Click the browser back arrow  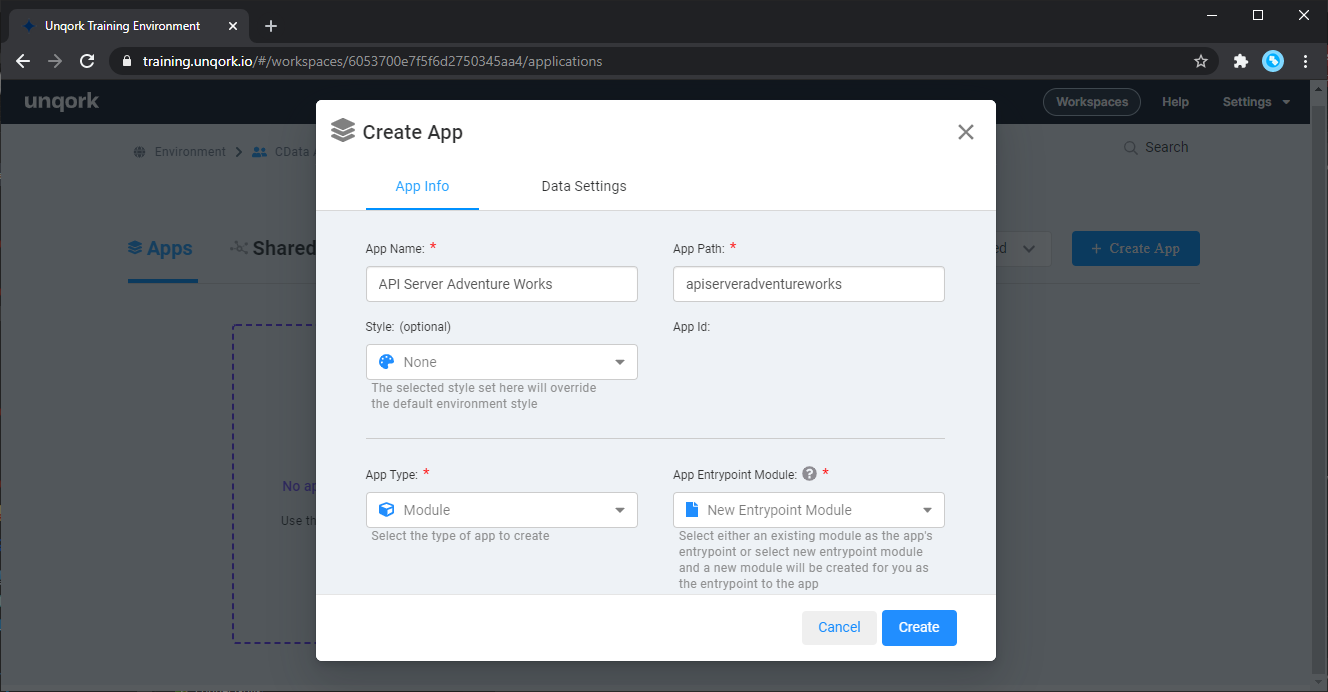point(23,61)
